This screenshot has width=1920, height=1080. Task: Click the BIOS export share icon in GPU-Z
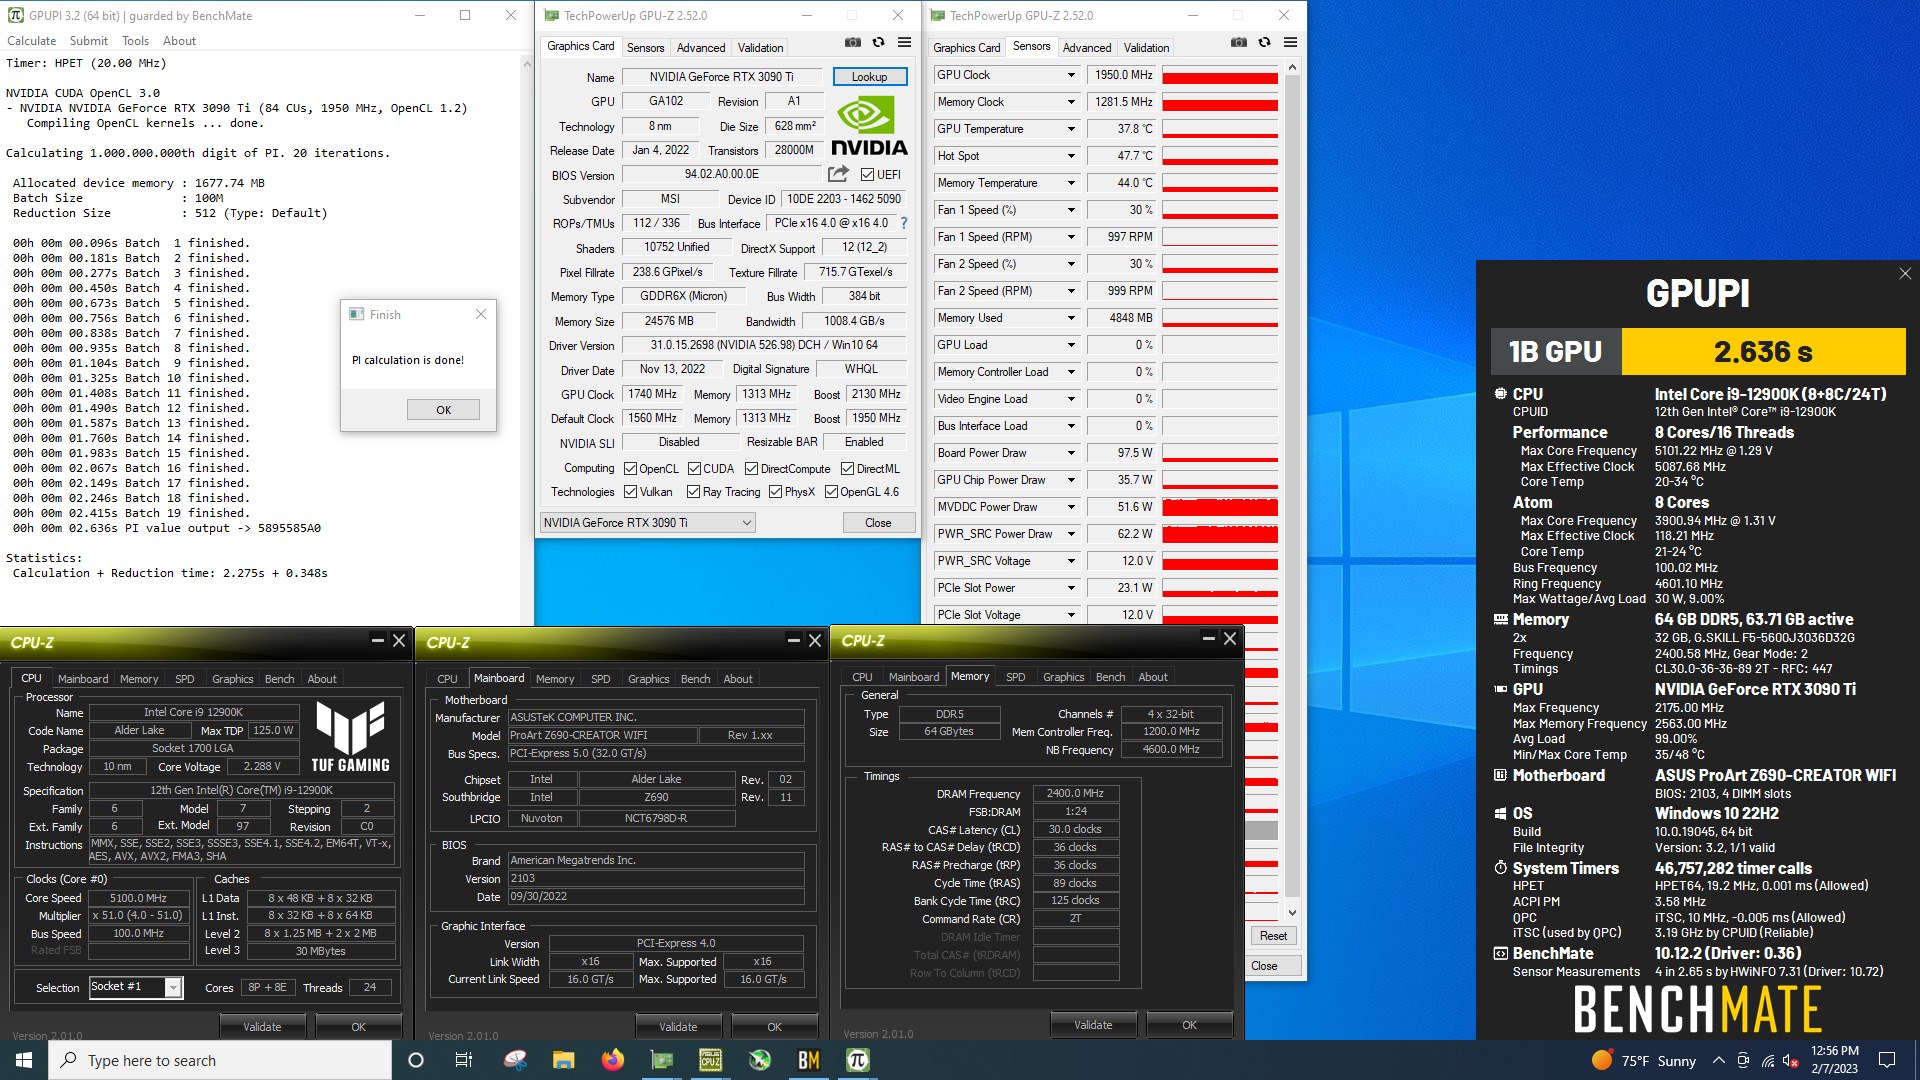click(838, 174)
